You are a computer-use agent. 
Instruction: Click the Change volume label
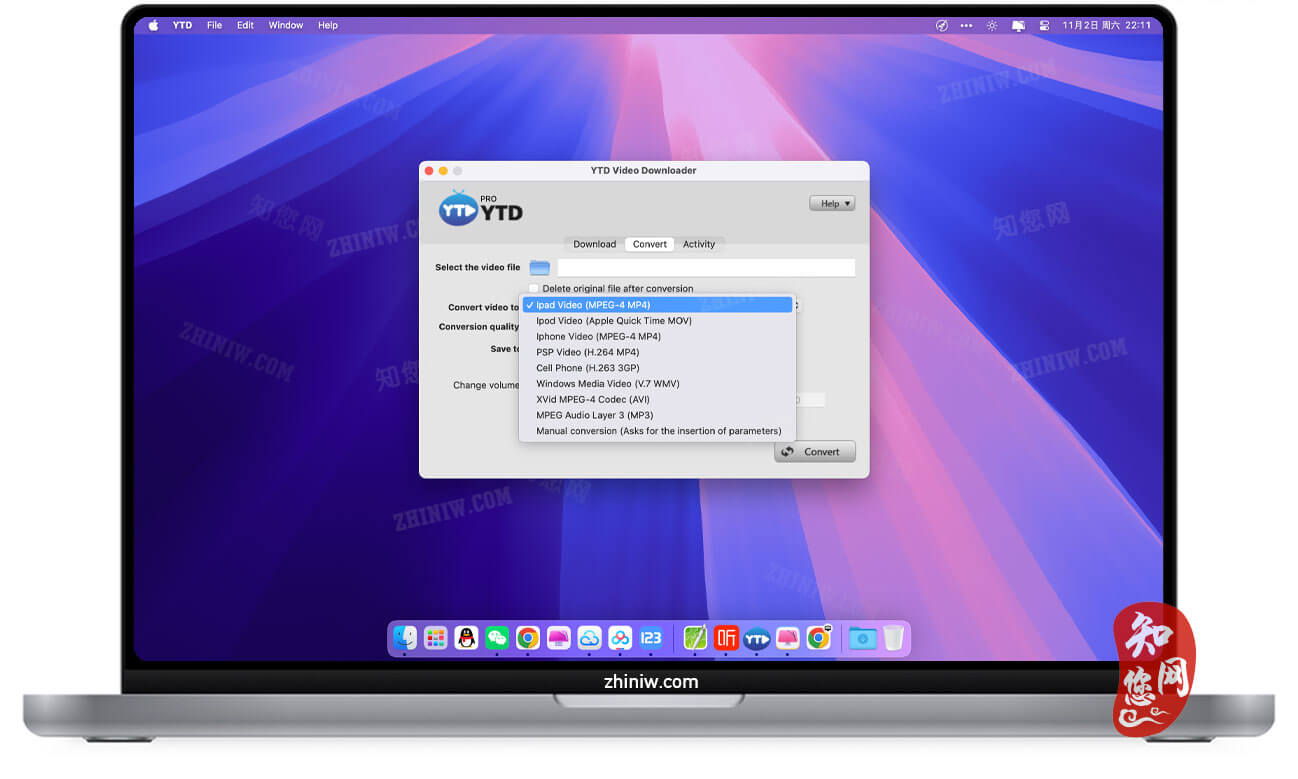tap(486, 385)
